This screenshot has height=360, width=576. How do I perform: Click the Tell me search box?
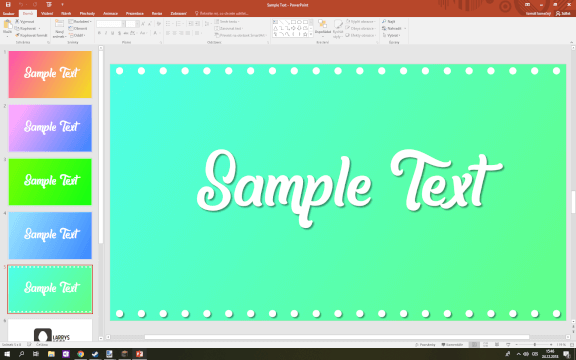point(222,13)
